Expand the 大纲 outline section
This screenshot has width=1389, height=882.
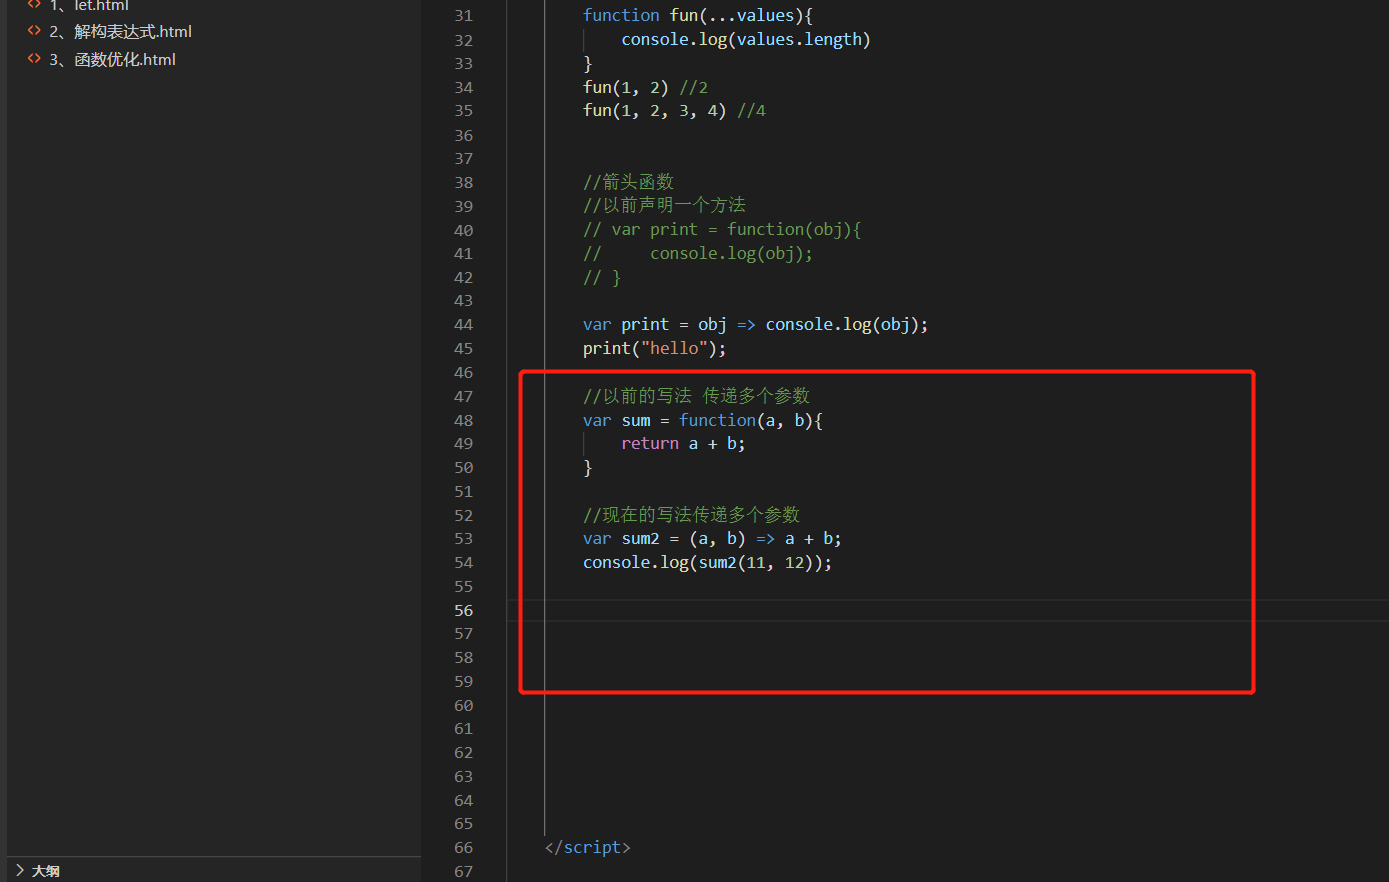click(x=20, y=871)
